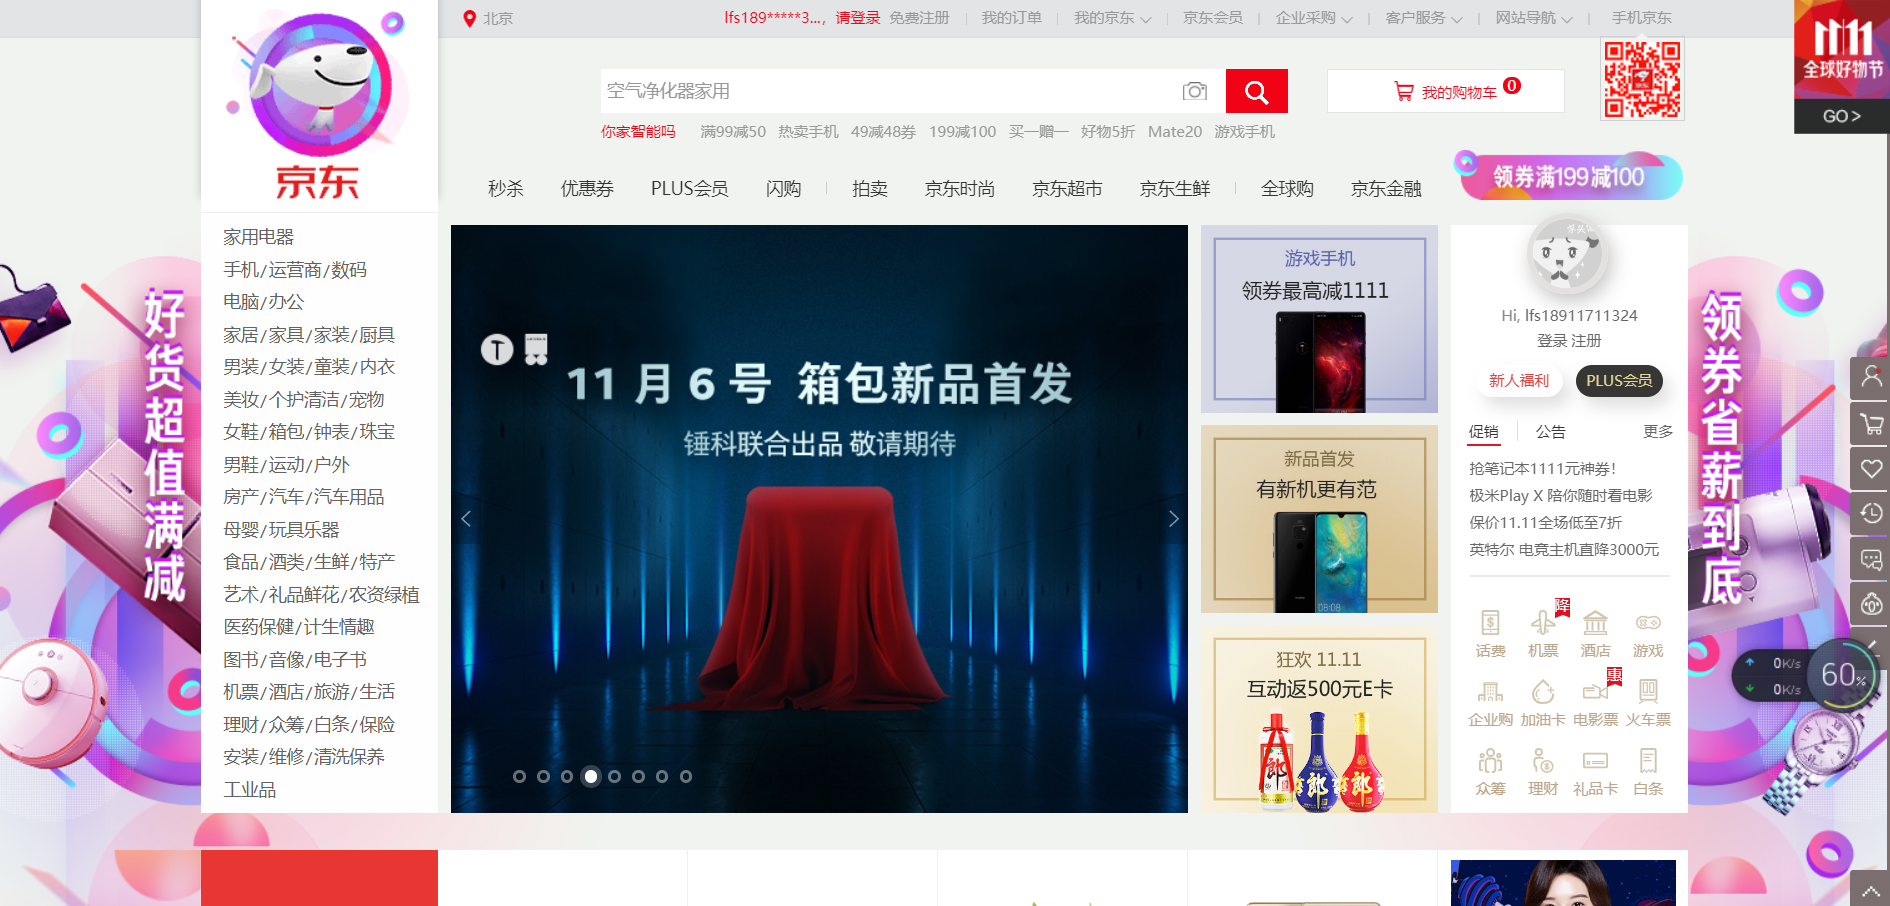Click the user profile icon in right sidebar
Viewport: 1890px width, 906px height.
(1870, 377)
